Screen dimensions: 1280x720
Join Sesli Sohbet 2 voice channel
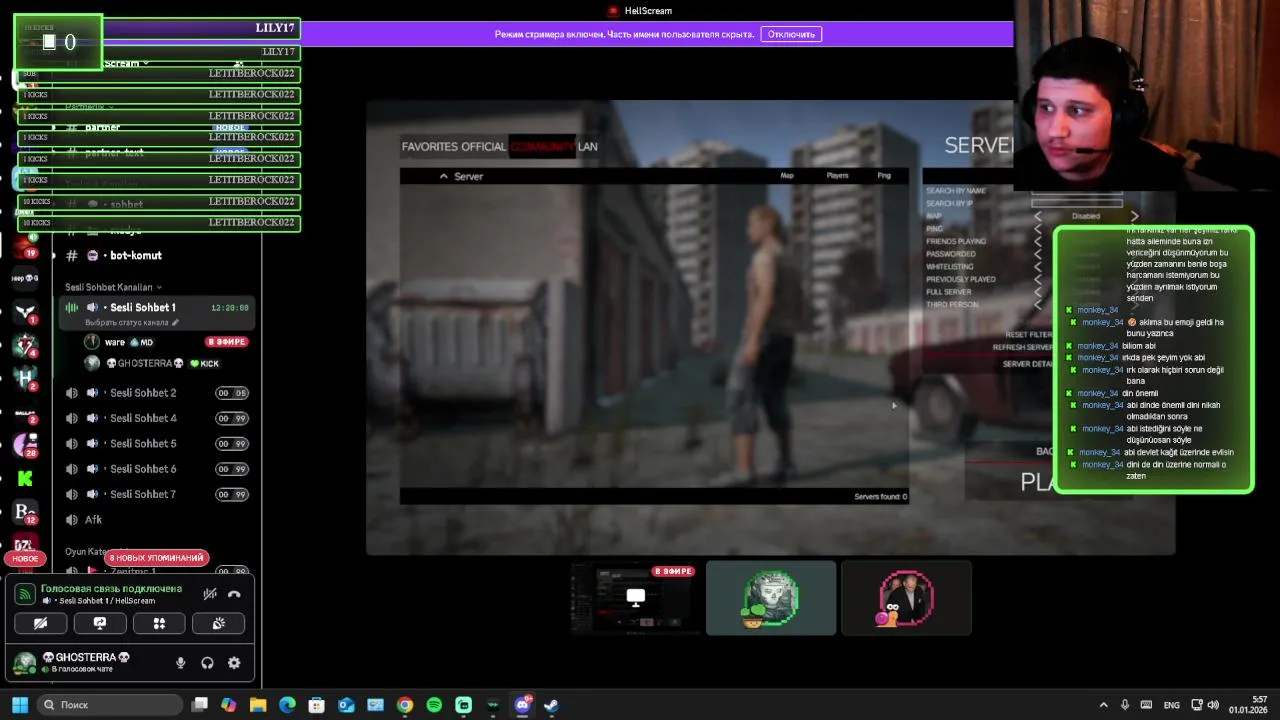pyautogui.click(x=157, y=393)
